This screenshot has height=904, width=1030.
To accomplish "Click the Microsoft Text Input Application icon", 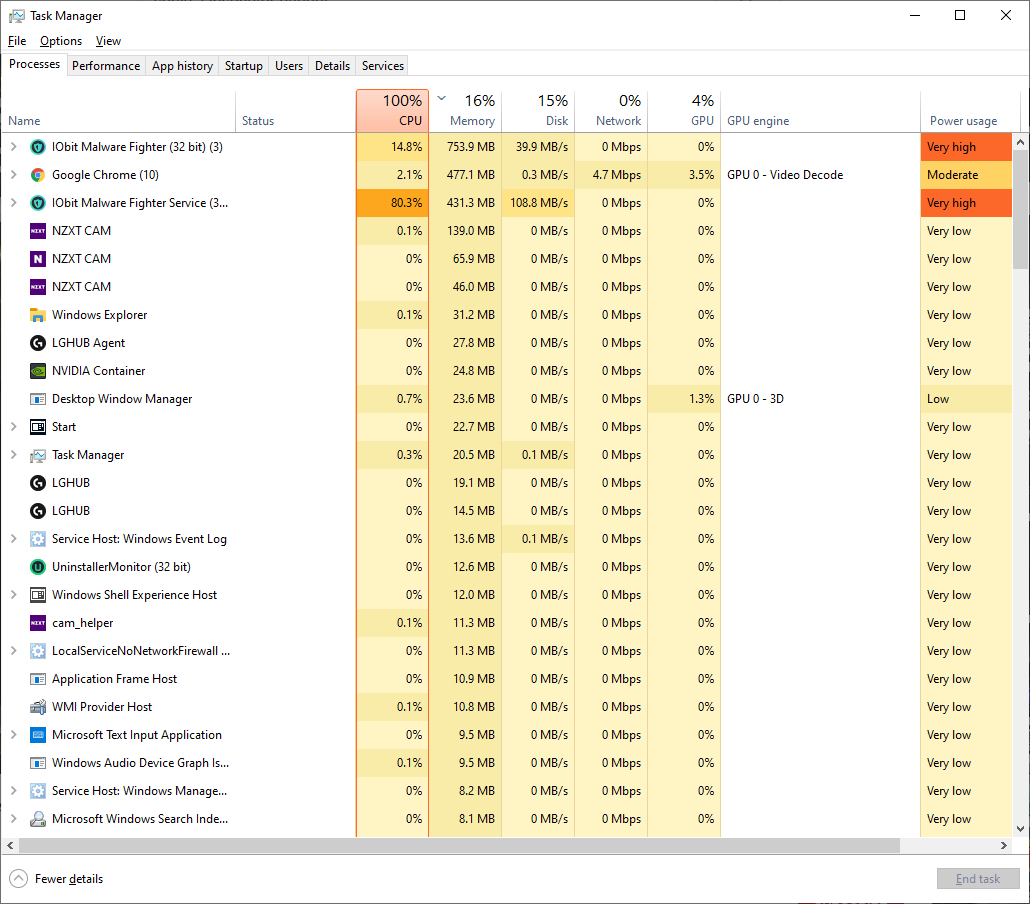I will pyautogui.click(x=38, y=735).
